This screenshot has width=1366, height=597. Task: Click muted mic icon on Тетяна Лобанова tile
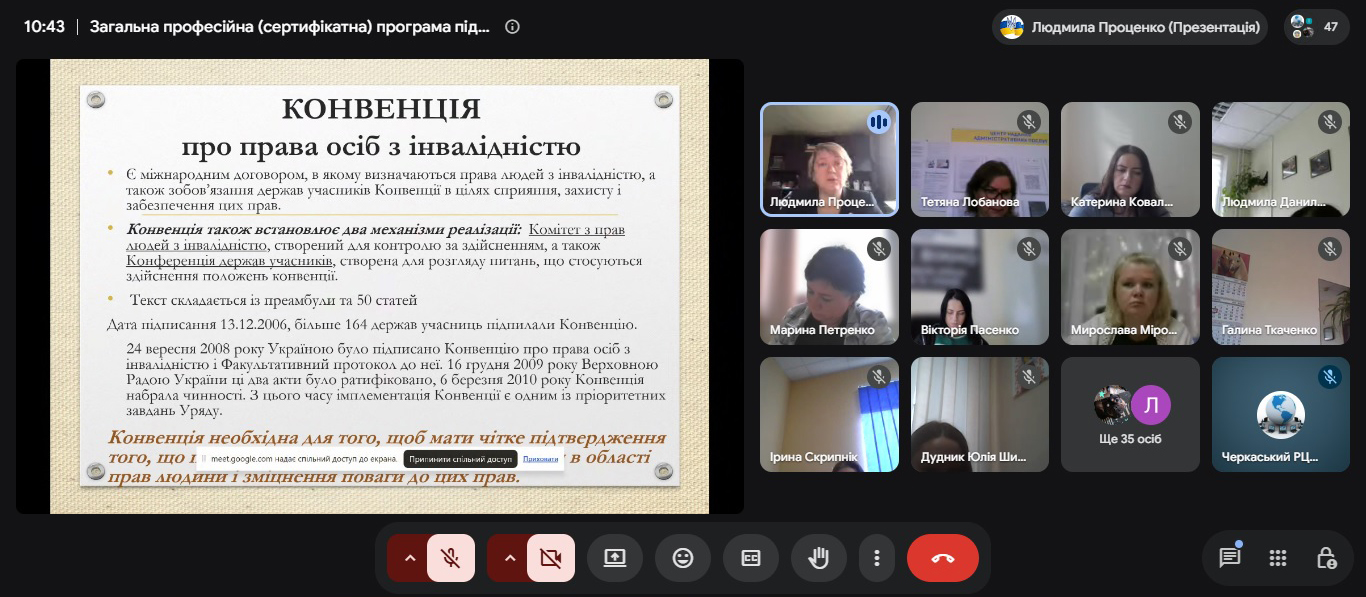[x=1029, y=122]
